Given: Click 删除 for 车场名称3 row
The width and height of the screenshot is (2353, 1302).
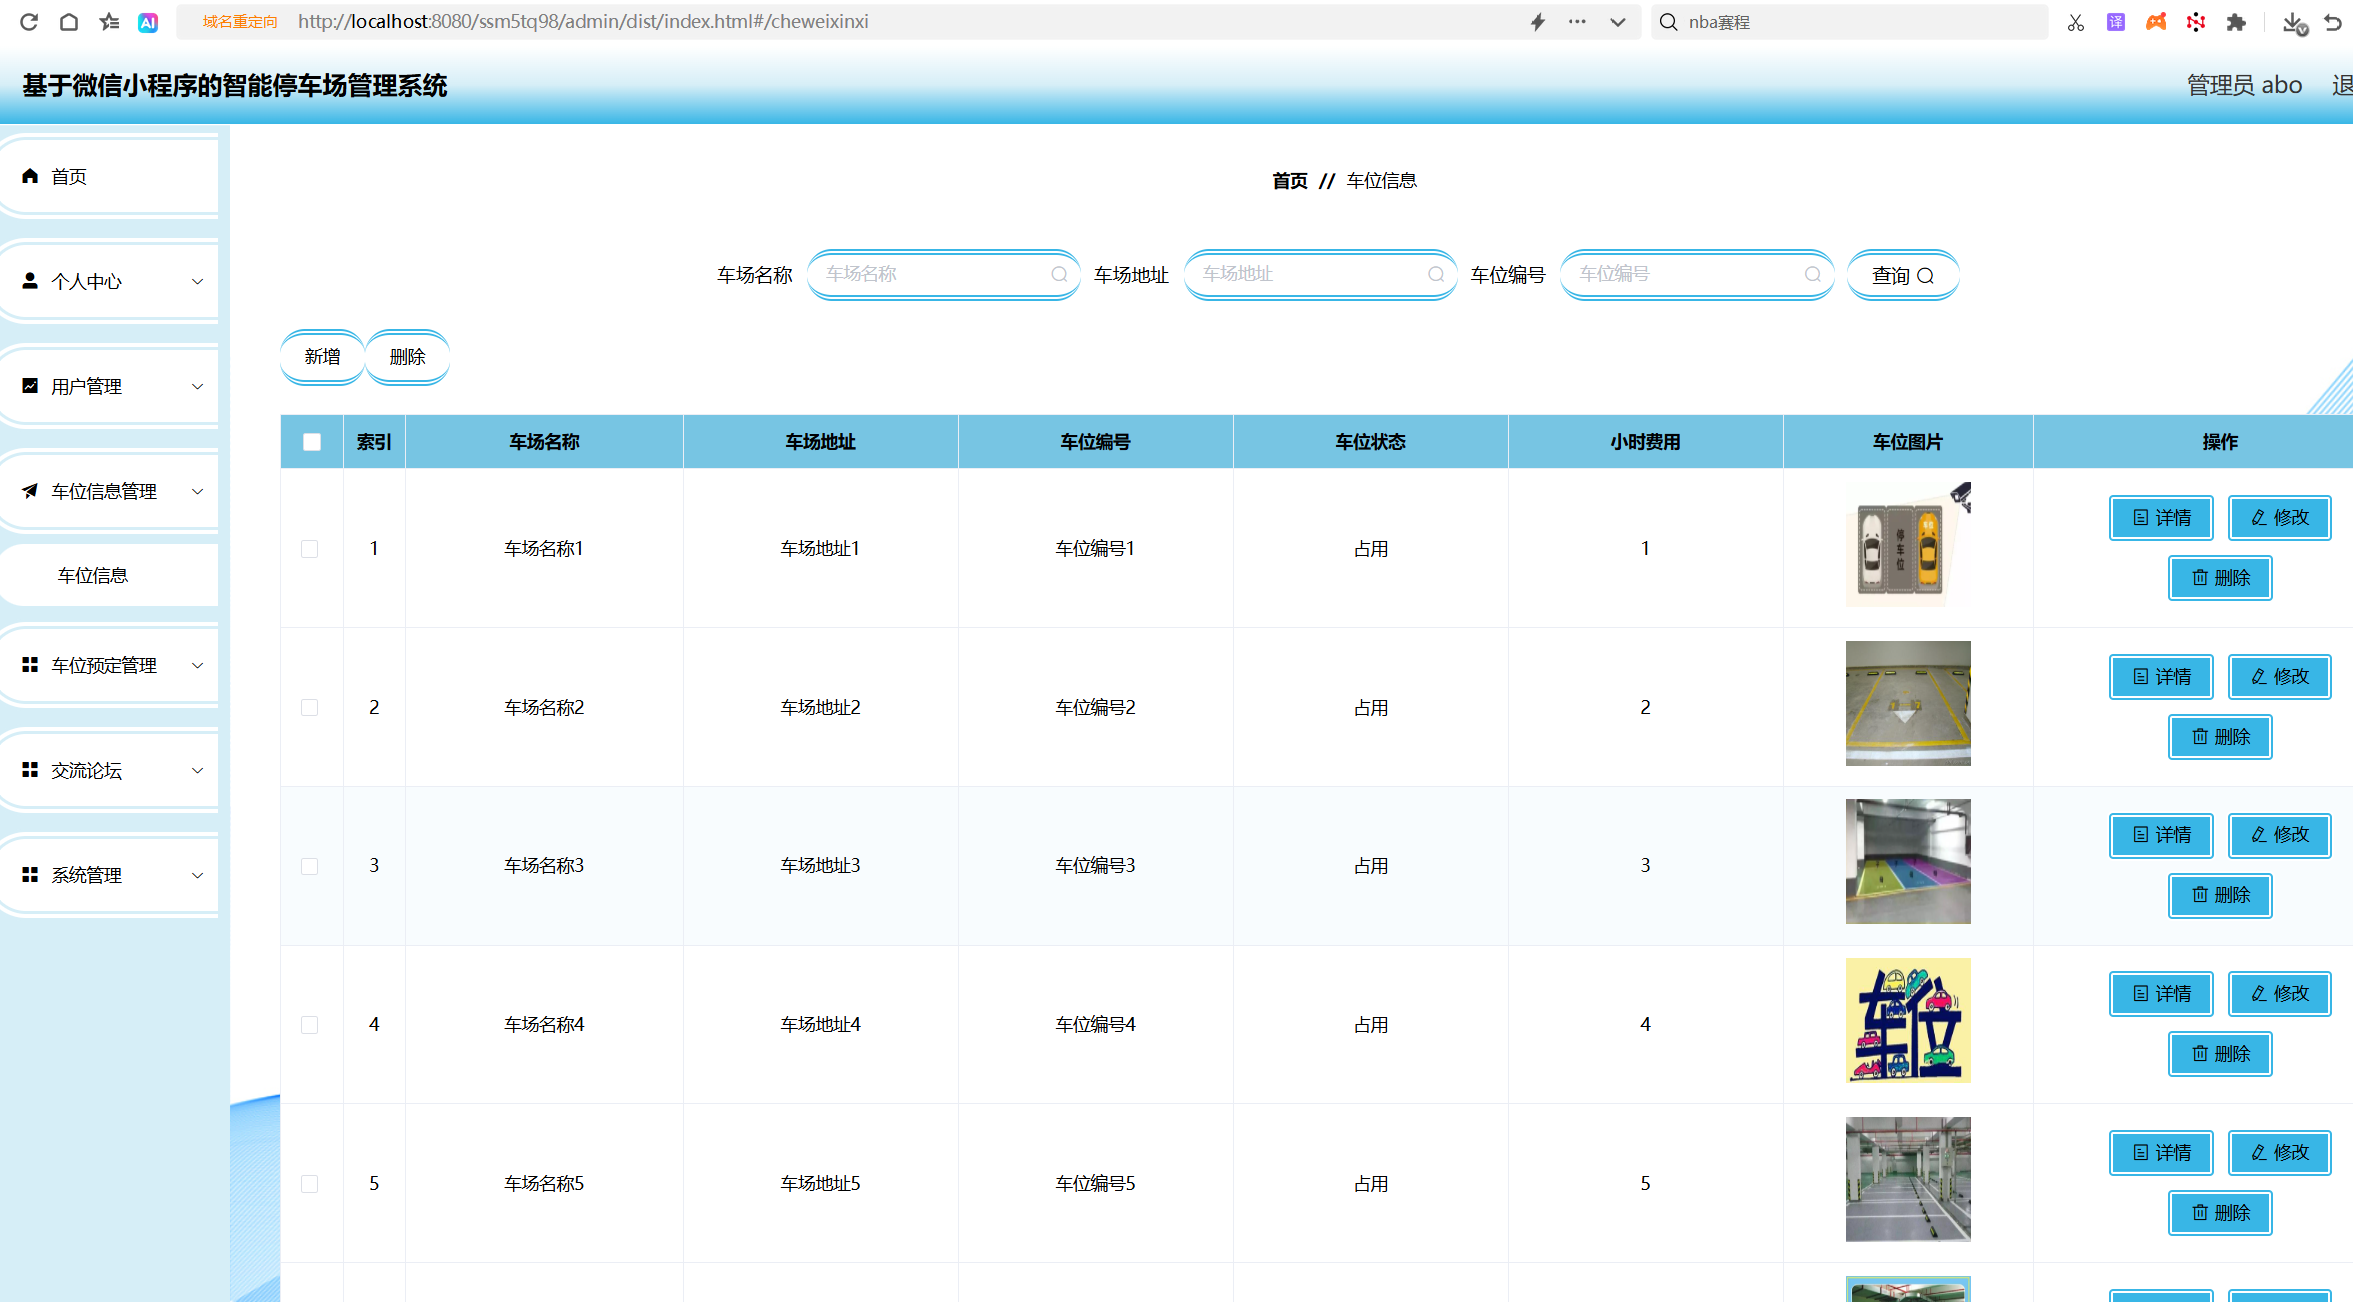Looking at the screenshot, I should click(2220, 895).
